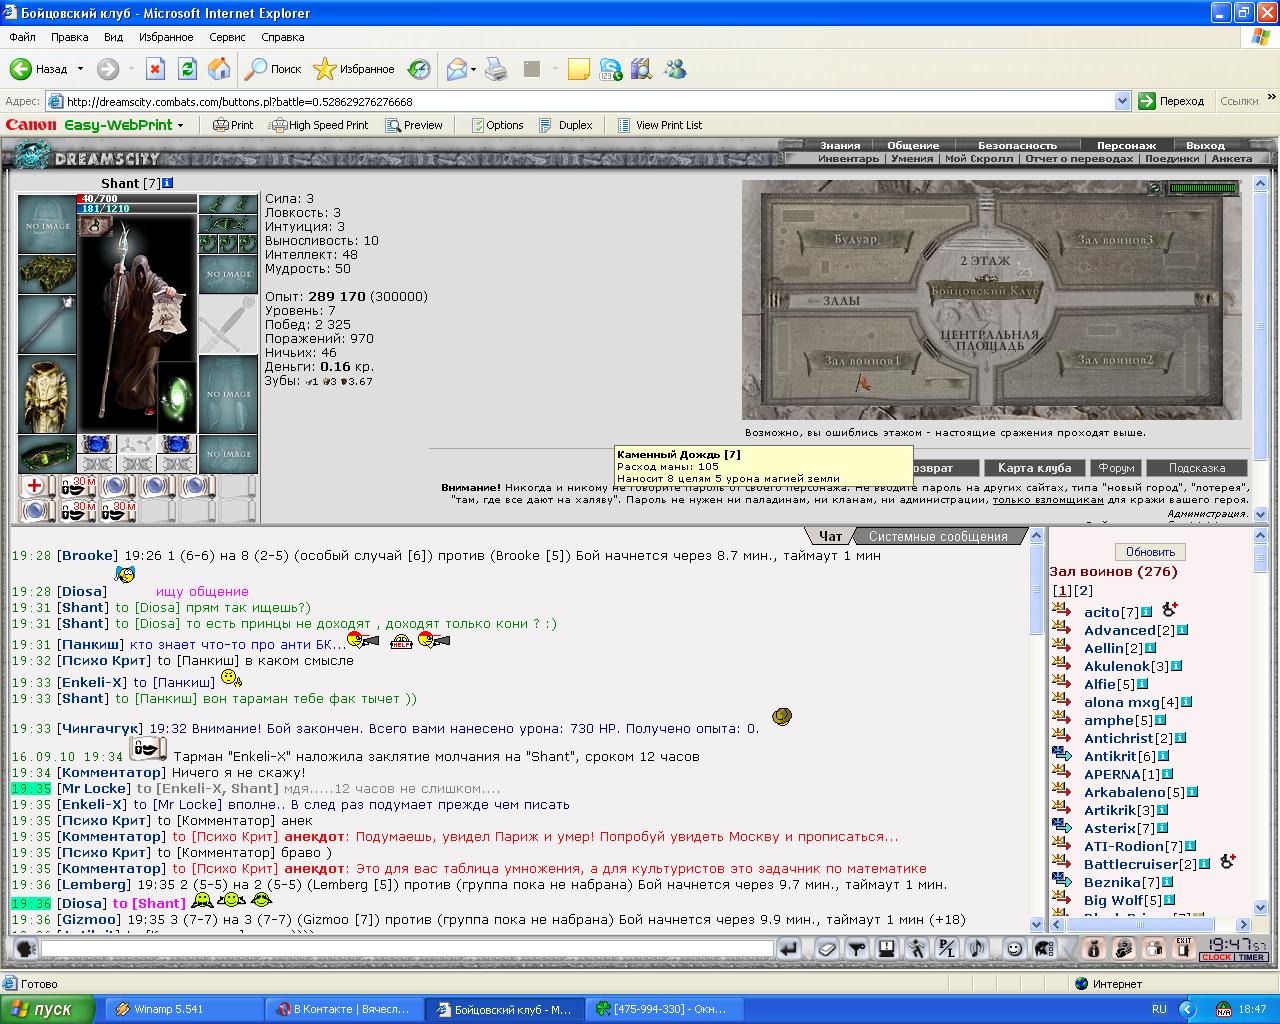
Task: Use the red cross healing scroll
Action: pos(35,485)
